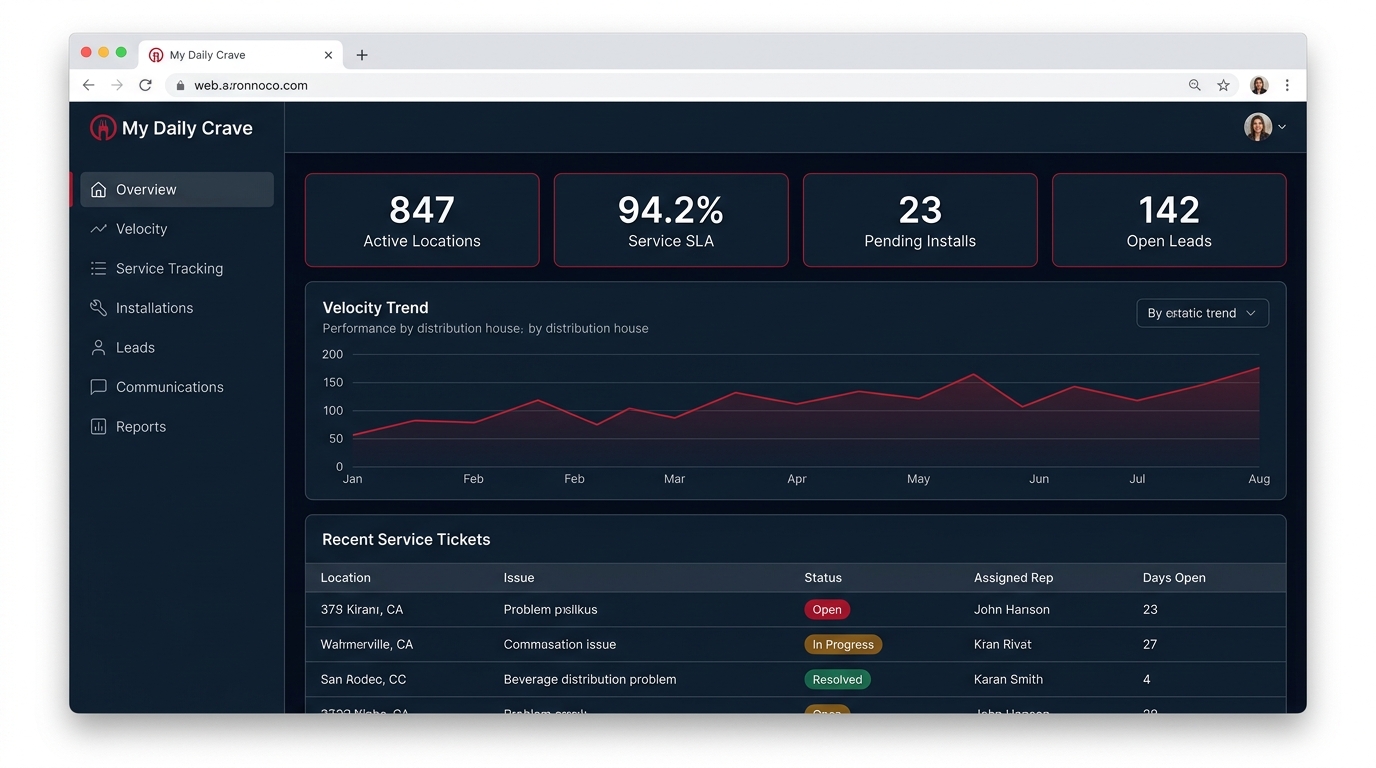1376x768 pixels.
Task: Click the tab favicon for My Daily Crave
Action: coord(156,55)
